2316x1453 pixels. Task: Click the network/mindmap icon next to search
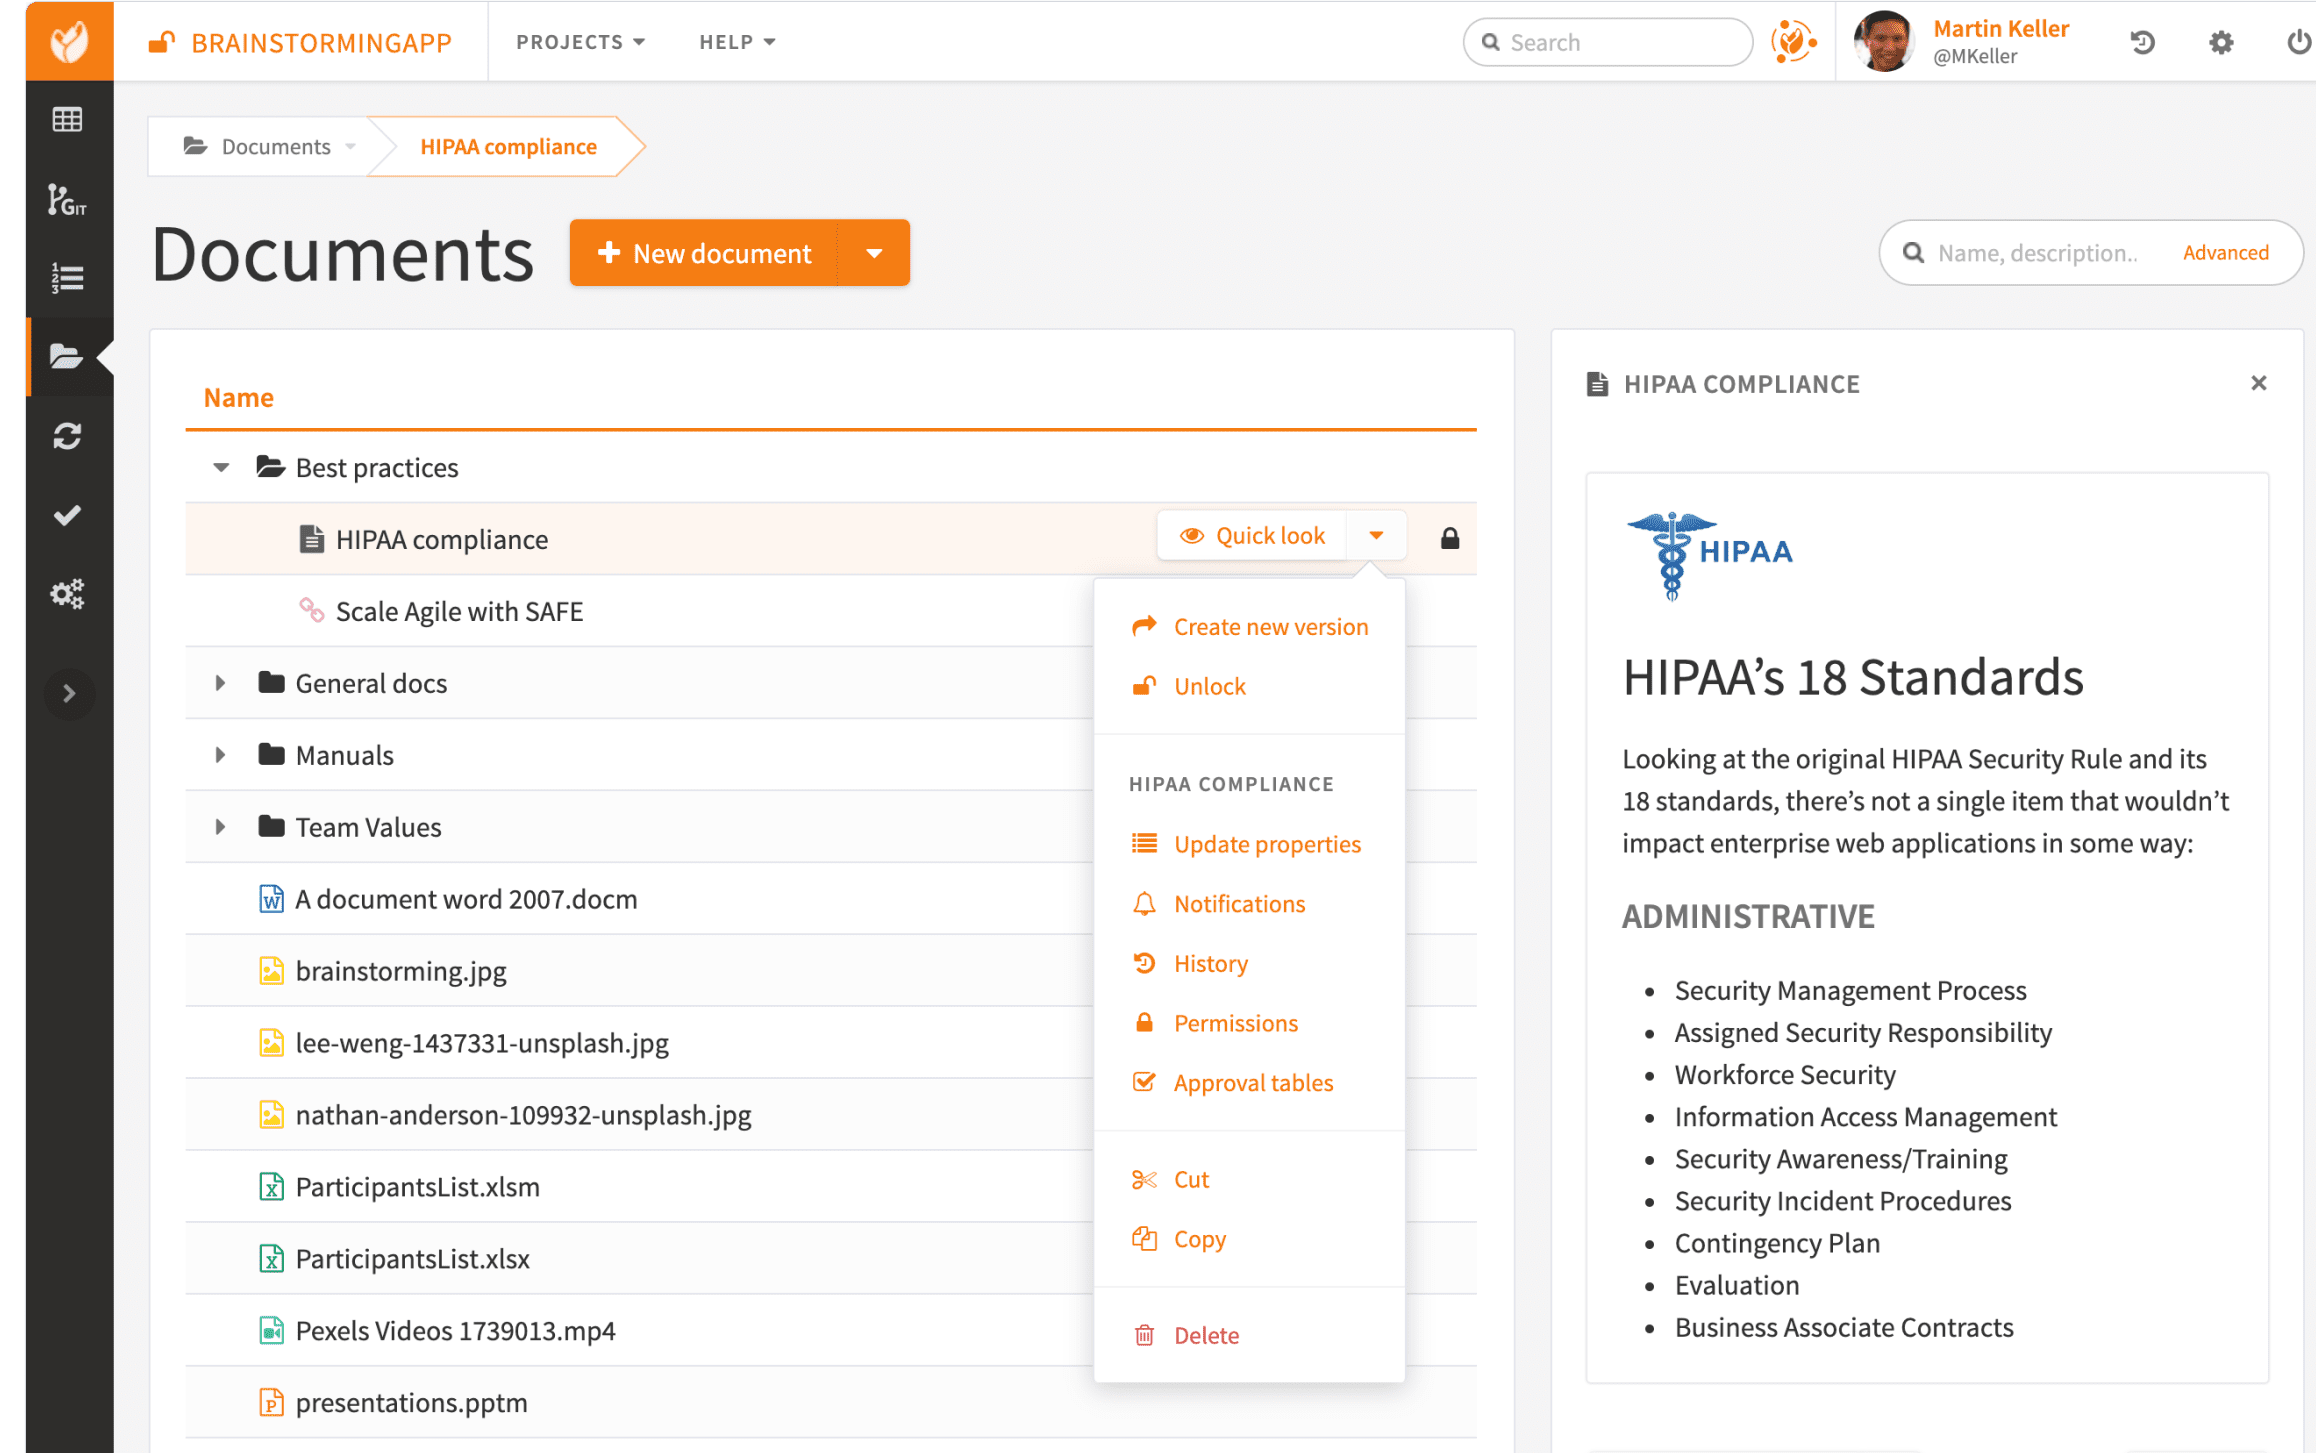pos(1795,42)
